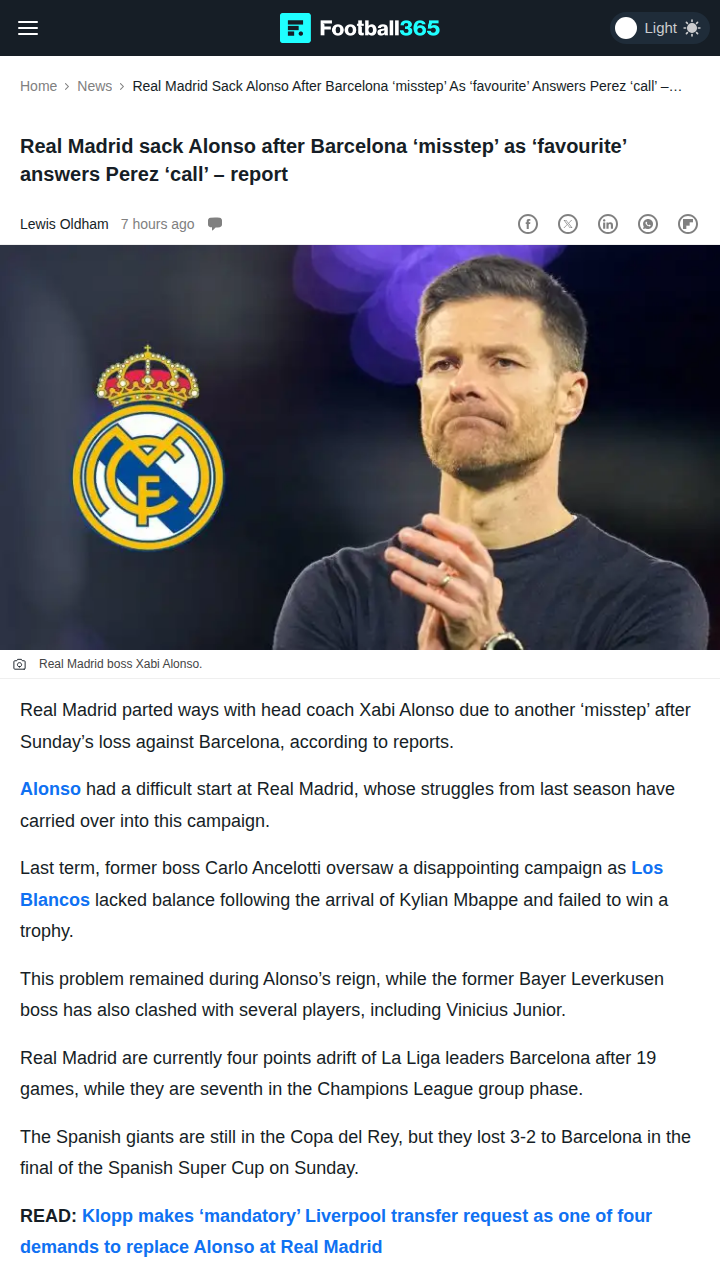Click the article headline text
The image size is (720, 1280).
tap(324, 160)
